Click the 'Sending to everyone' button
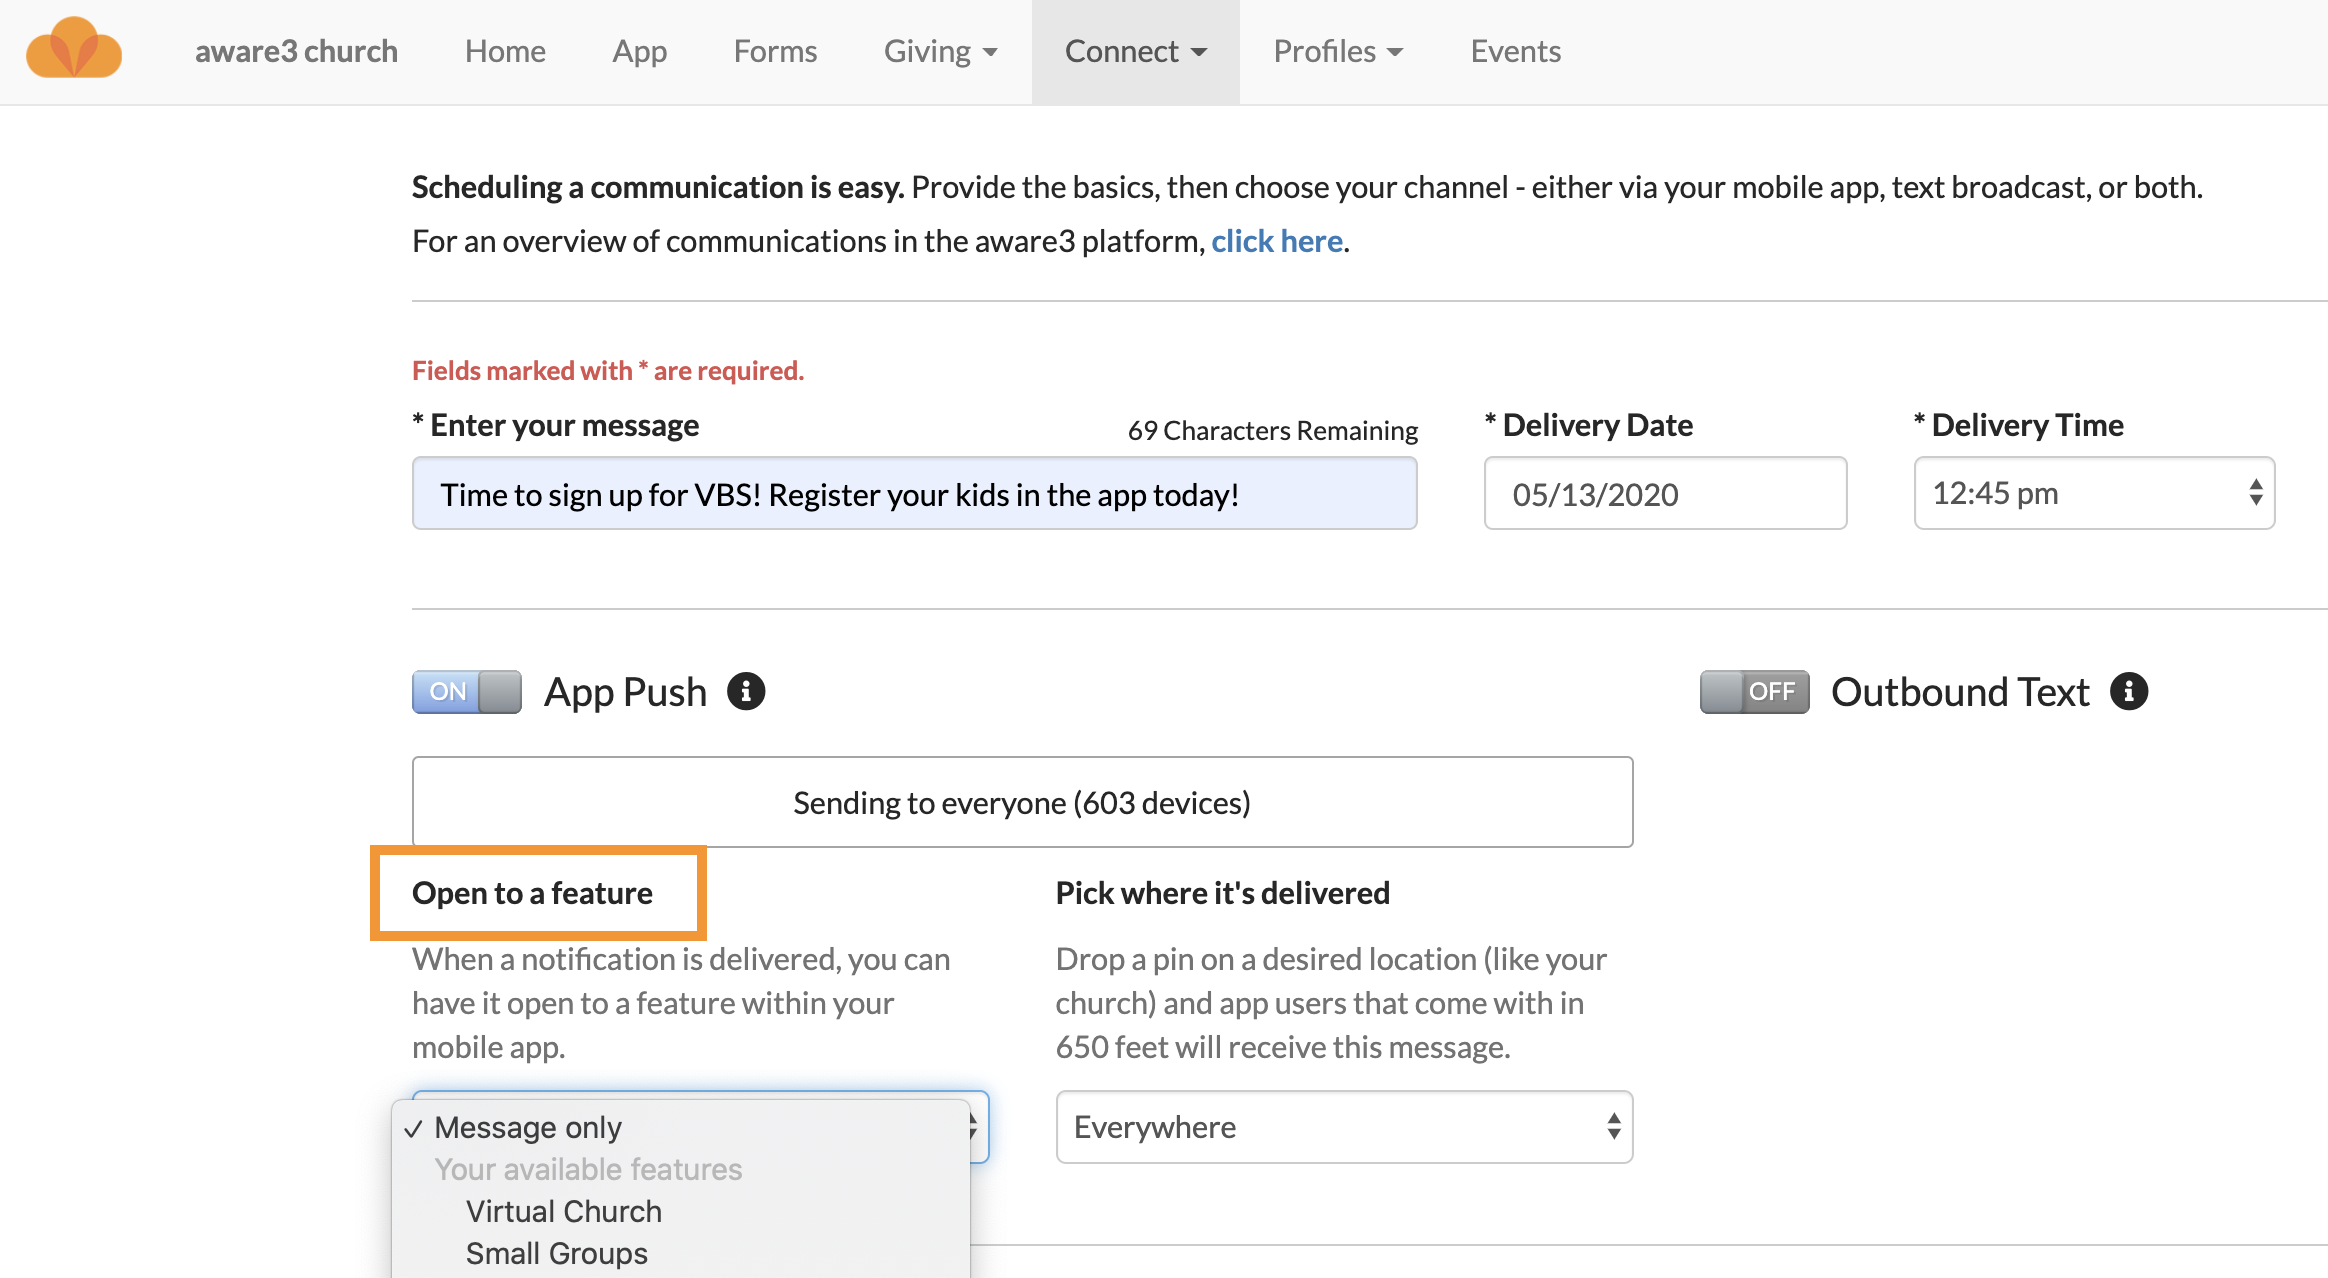The height and width of the screenshot is (1278, 2328). click(x=1021, y=801)
